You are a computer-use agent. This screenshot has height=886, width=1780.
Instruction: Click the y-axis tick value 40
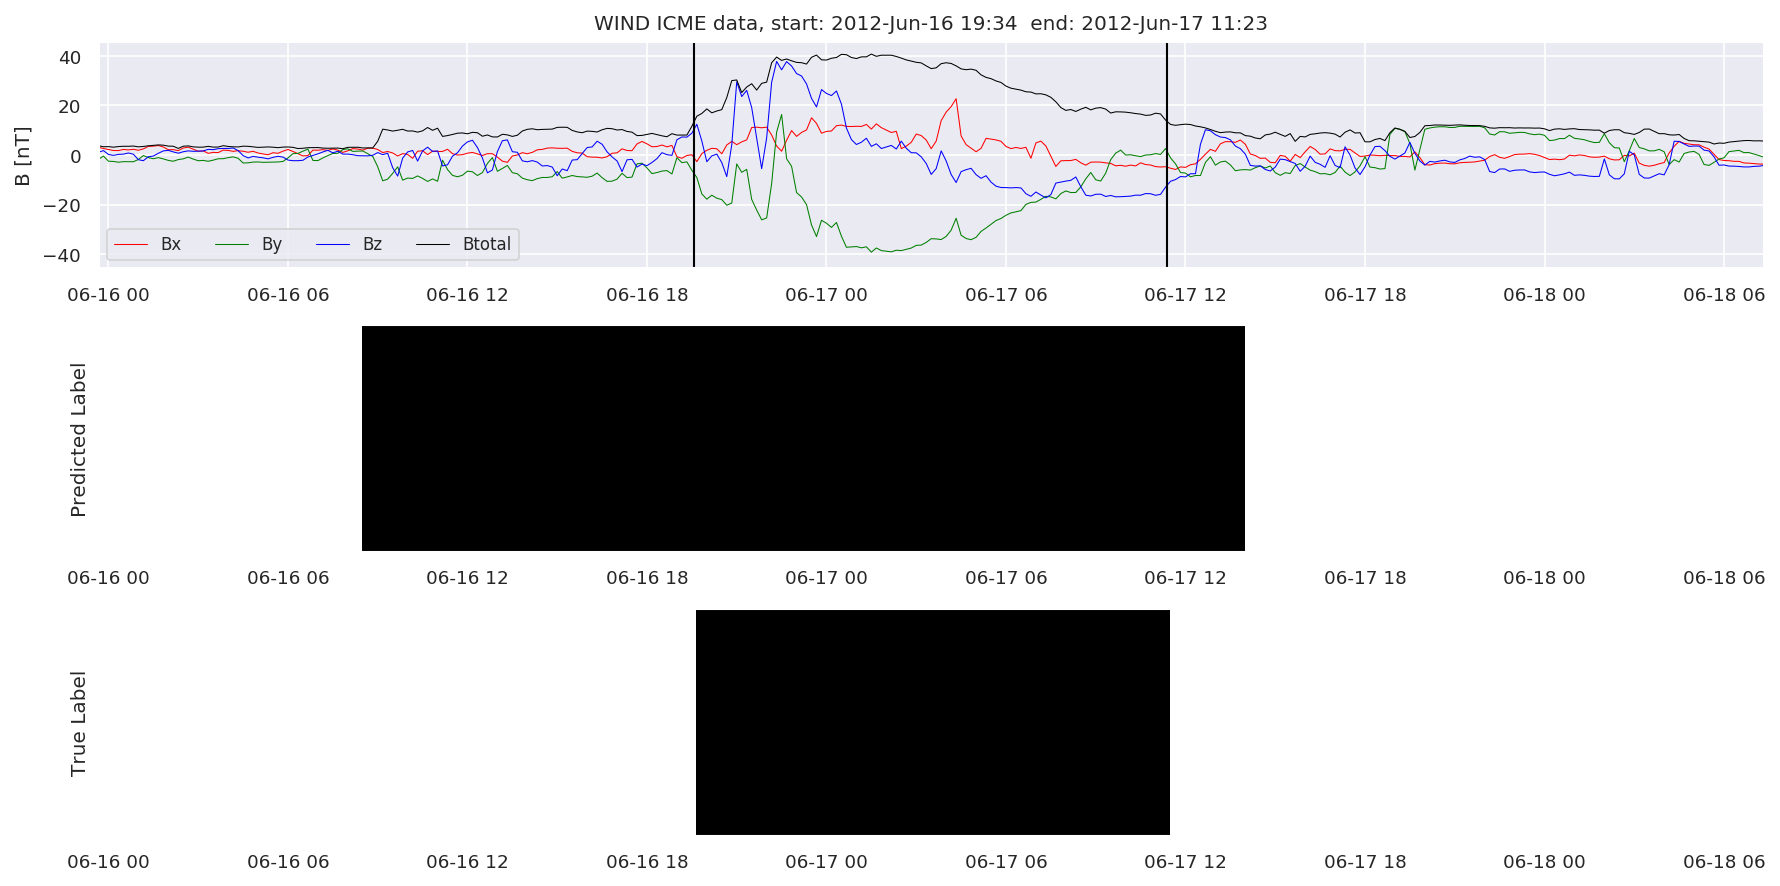coord(70,58)
